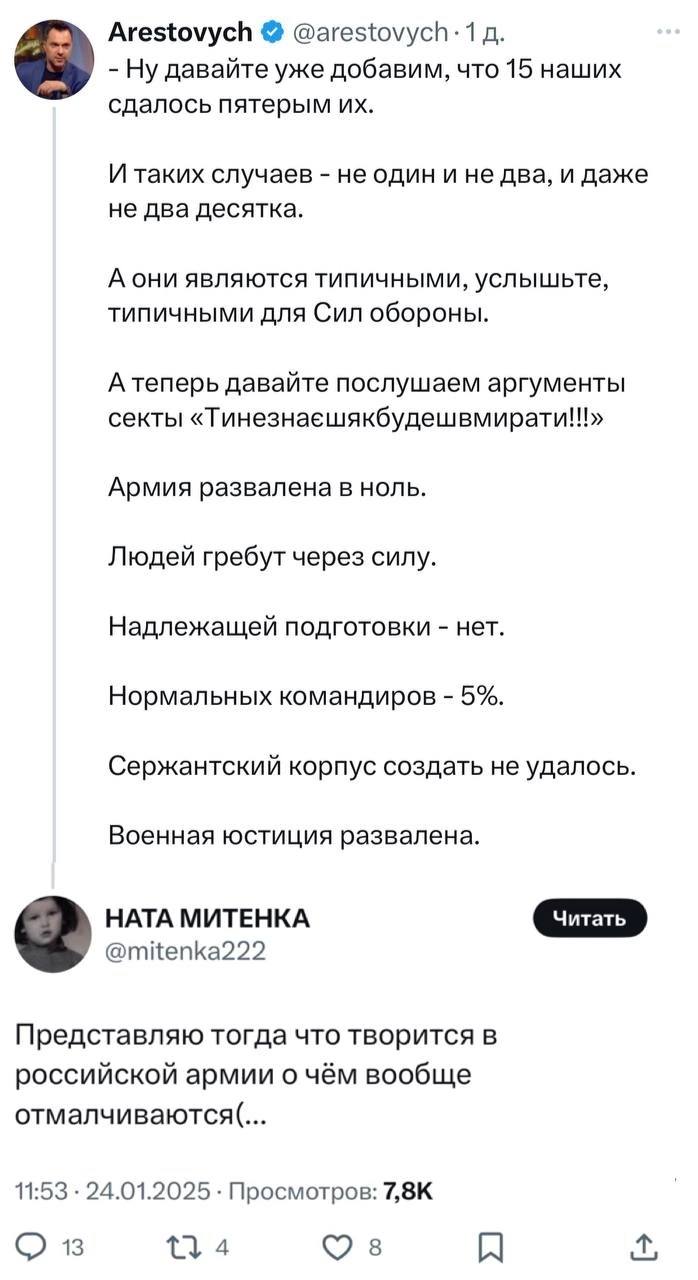
Task: Open the Arestovych display name link
Action: [x=179, y=33]
